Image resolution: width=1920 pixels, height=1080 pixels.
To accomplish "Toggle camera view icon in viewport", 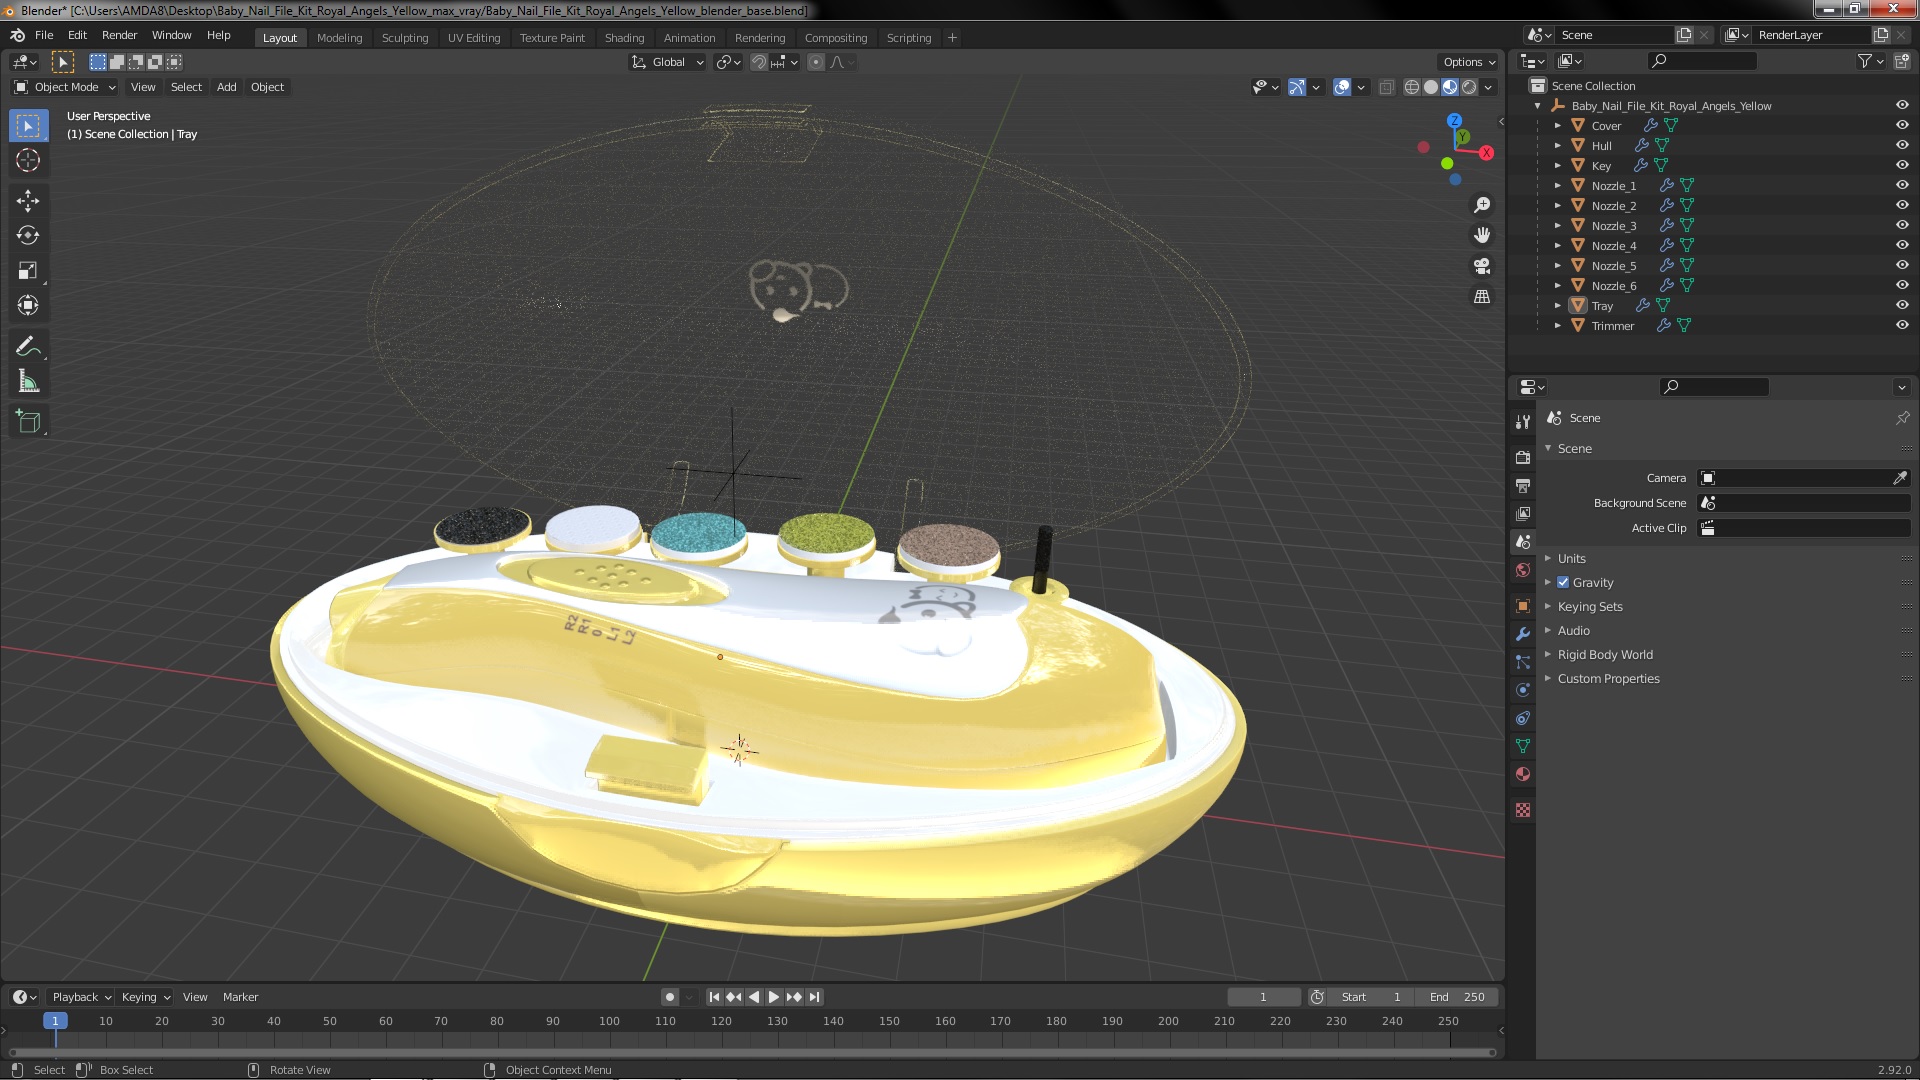I will pos(1482,266).
